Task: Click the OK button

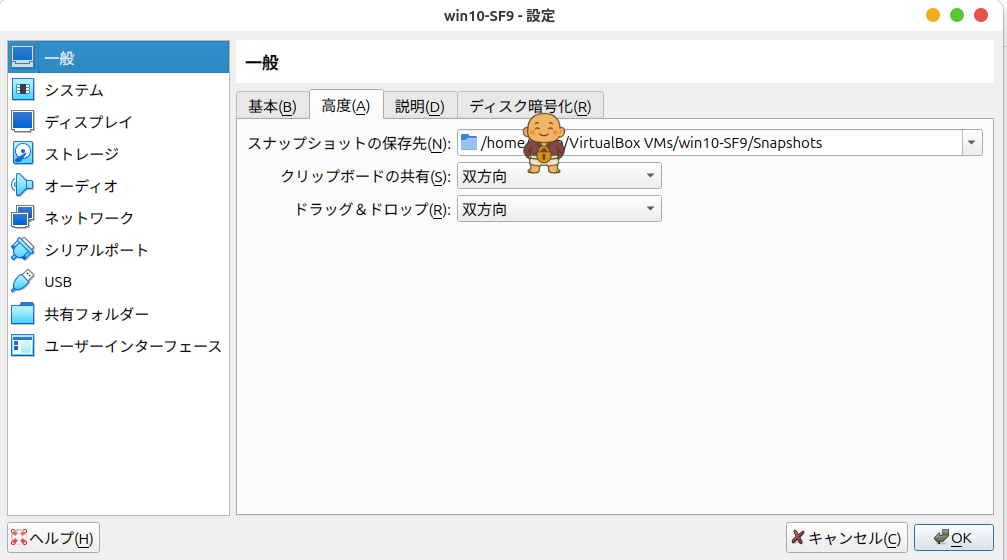Action: [x=952, y=538]
